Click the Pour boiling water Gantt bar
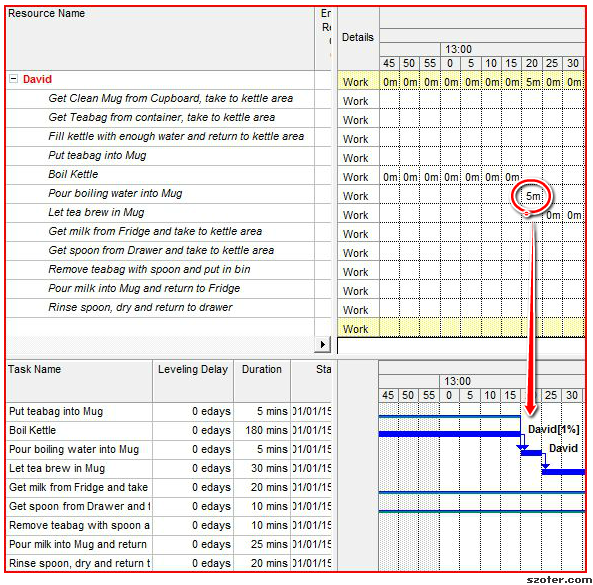Image resolution: width=593 pixels, height=585 pixels. [531, 453]
